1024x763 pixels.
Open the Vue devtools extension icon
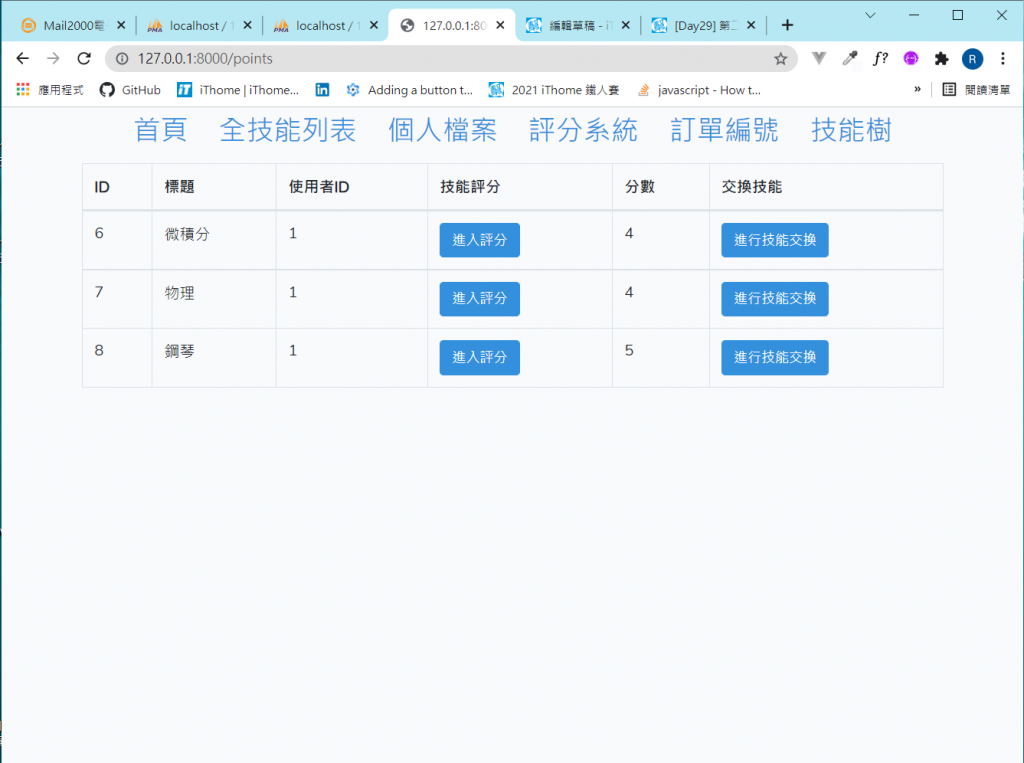click(x=819, y=59)
